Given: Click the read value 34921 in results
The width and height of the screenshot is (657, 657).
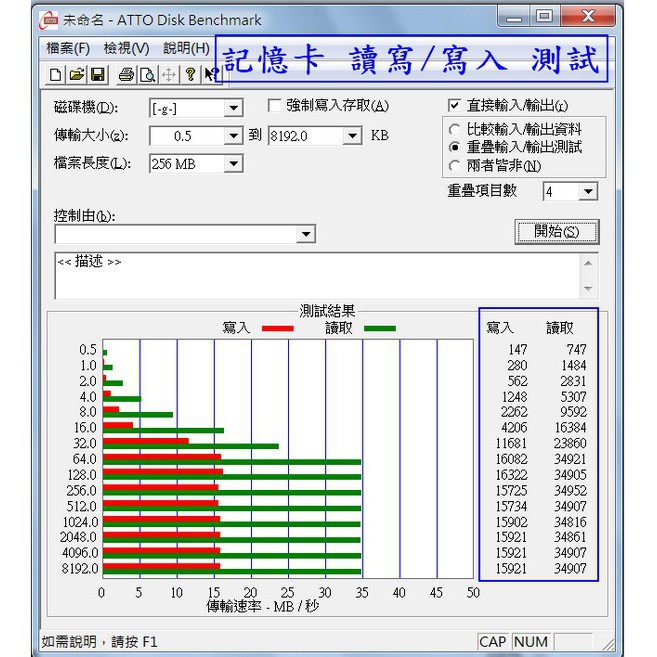Looking at the screenshot, I should pyautogui.click(x=570, y=459).
